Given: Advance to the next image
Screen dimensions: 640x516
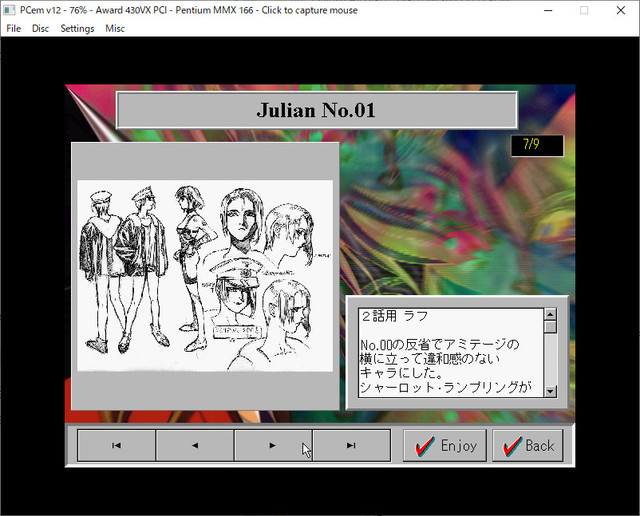Looking at the screenshot, I should (273, 445).
